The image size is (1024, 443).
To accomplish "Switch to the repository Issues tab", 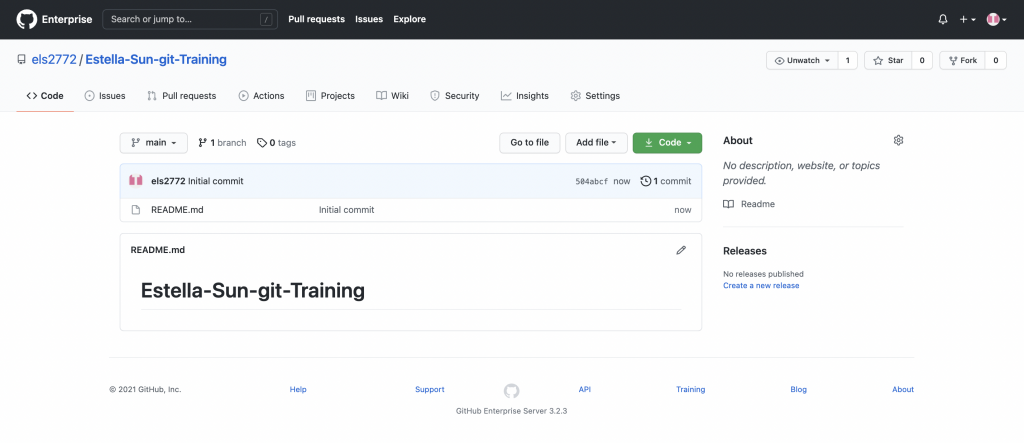I will click(104, 95).
